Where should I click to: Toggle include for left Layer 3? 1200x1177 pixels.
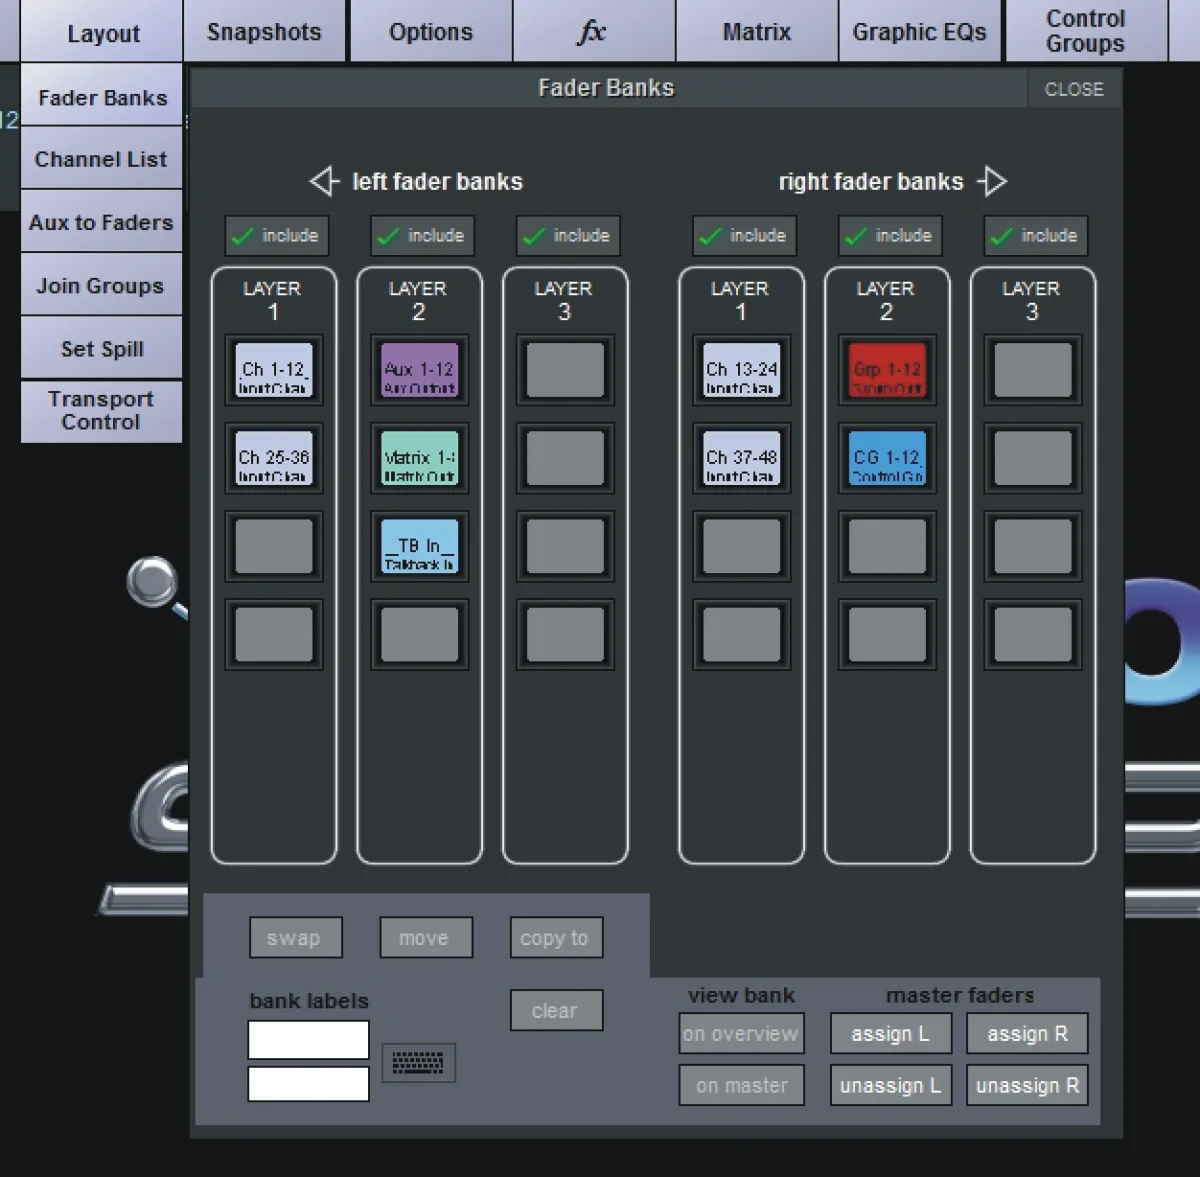click(x=567, y=236)
